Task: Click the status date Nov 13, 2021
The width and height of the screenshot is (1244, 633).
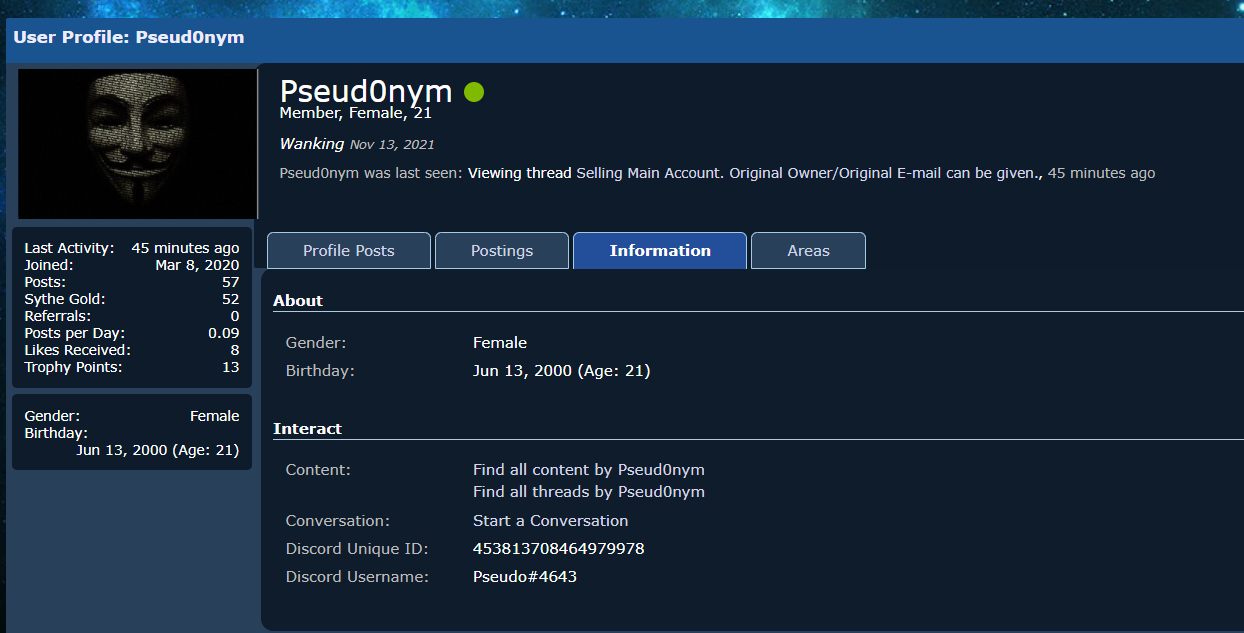Action: 392,145
